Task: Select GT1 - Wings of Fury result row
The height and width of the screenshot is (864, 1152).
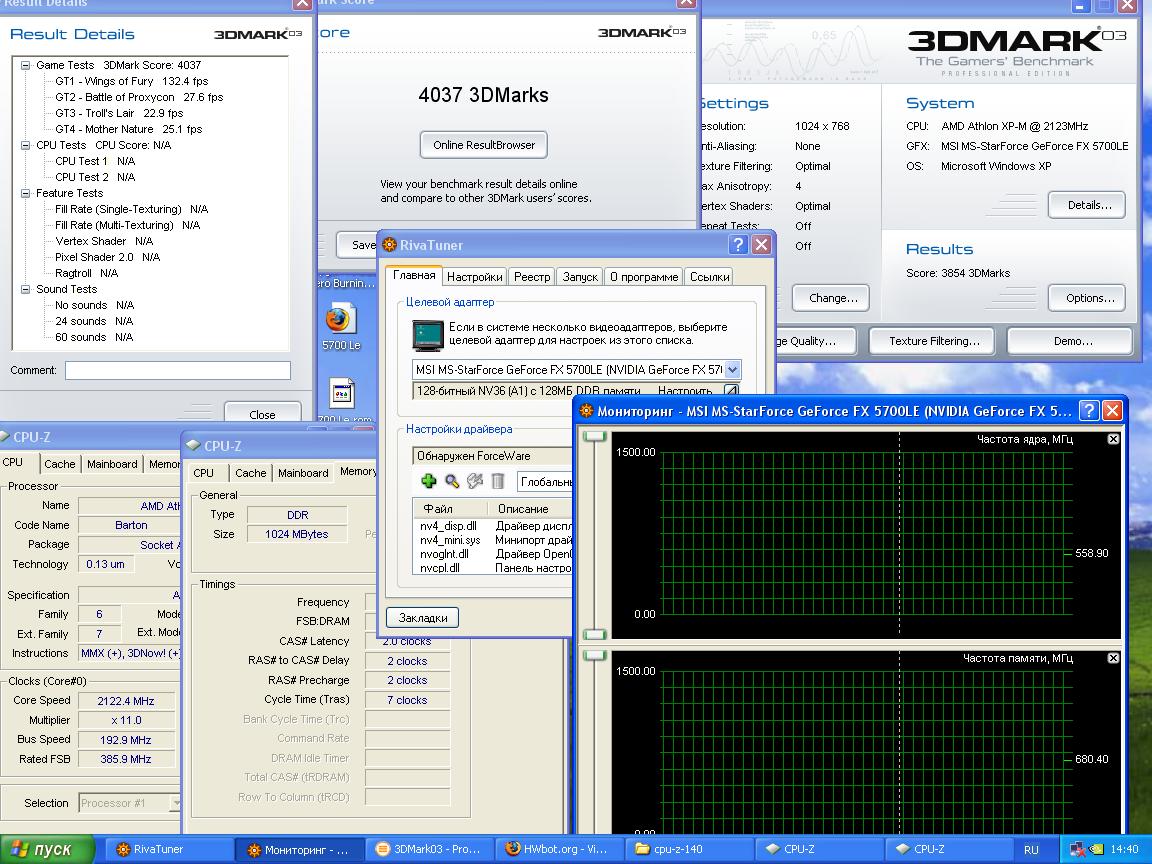Action: tap(132, 81)
